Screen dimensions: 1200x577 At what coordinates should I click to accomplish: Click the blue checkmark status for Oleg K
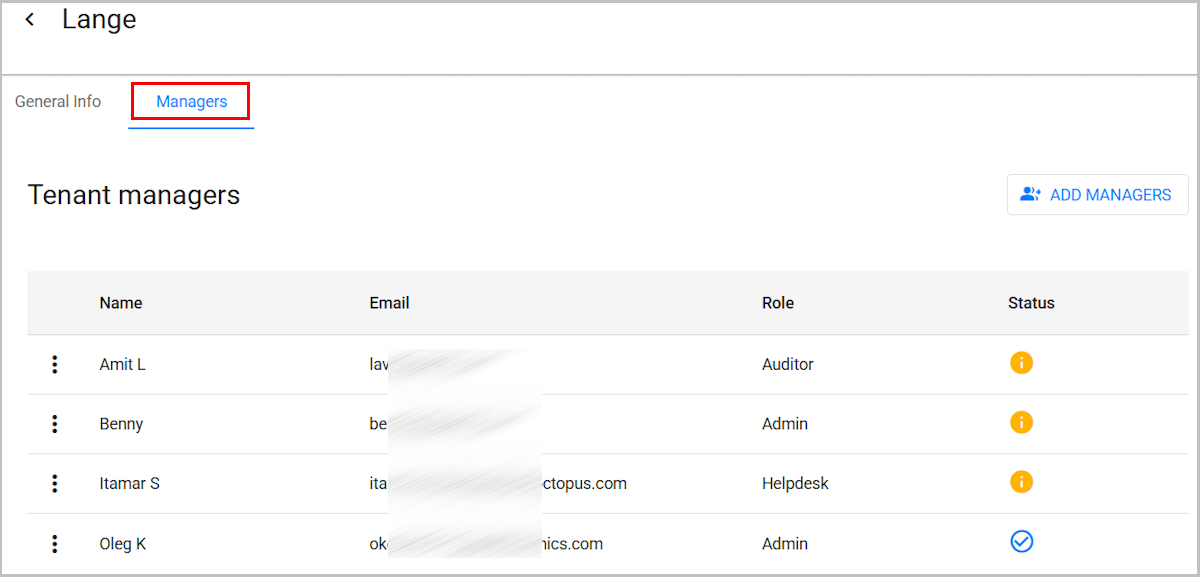point(1021,541)
